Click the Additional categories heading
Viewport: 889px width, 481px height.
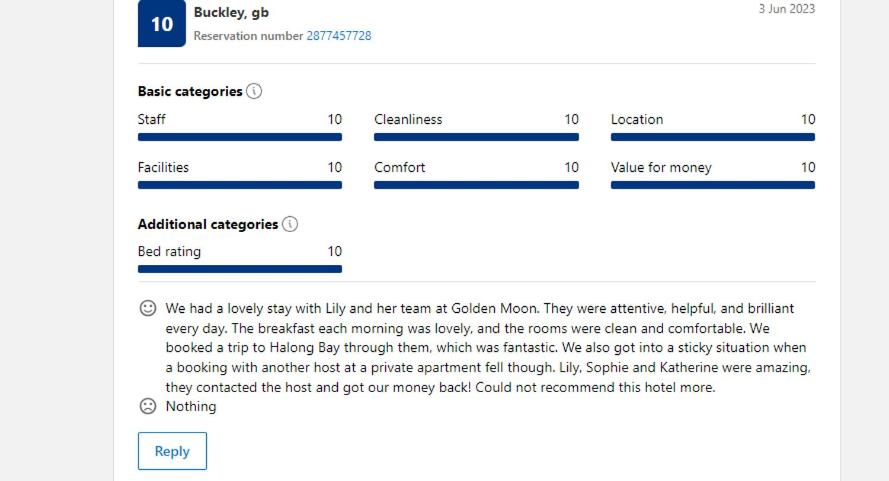[208, 224]
